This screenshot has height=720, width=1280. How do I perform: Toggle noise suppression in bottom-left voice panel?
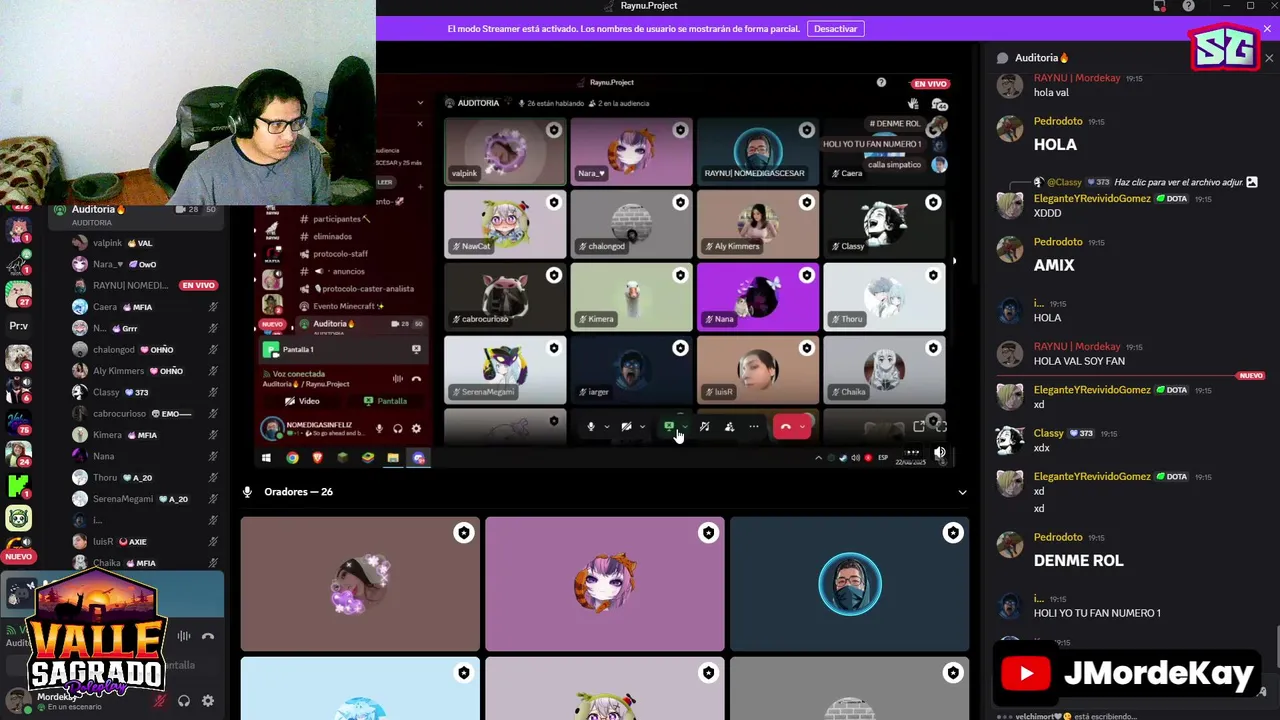tap(184, 636)
